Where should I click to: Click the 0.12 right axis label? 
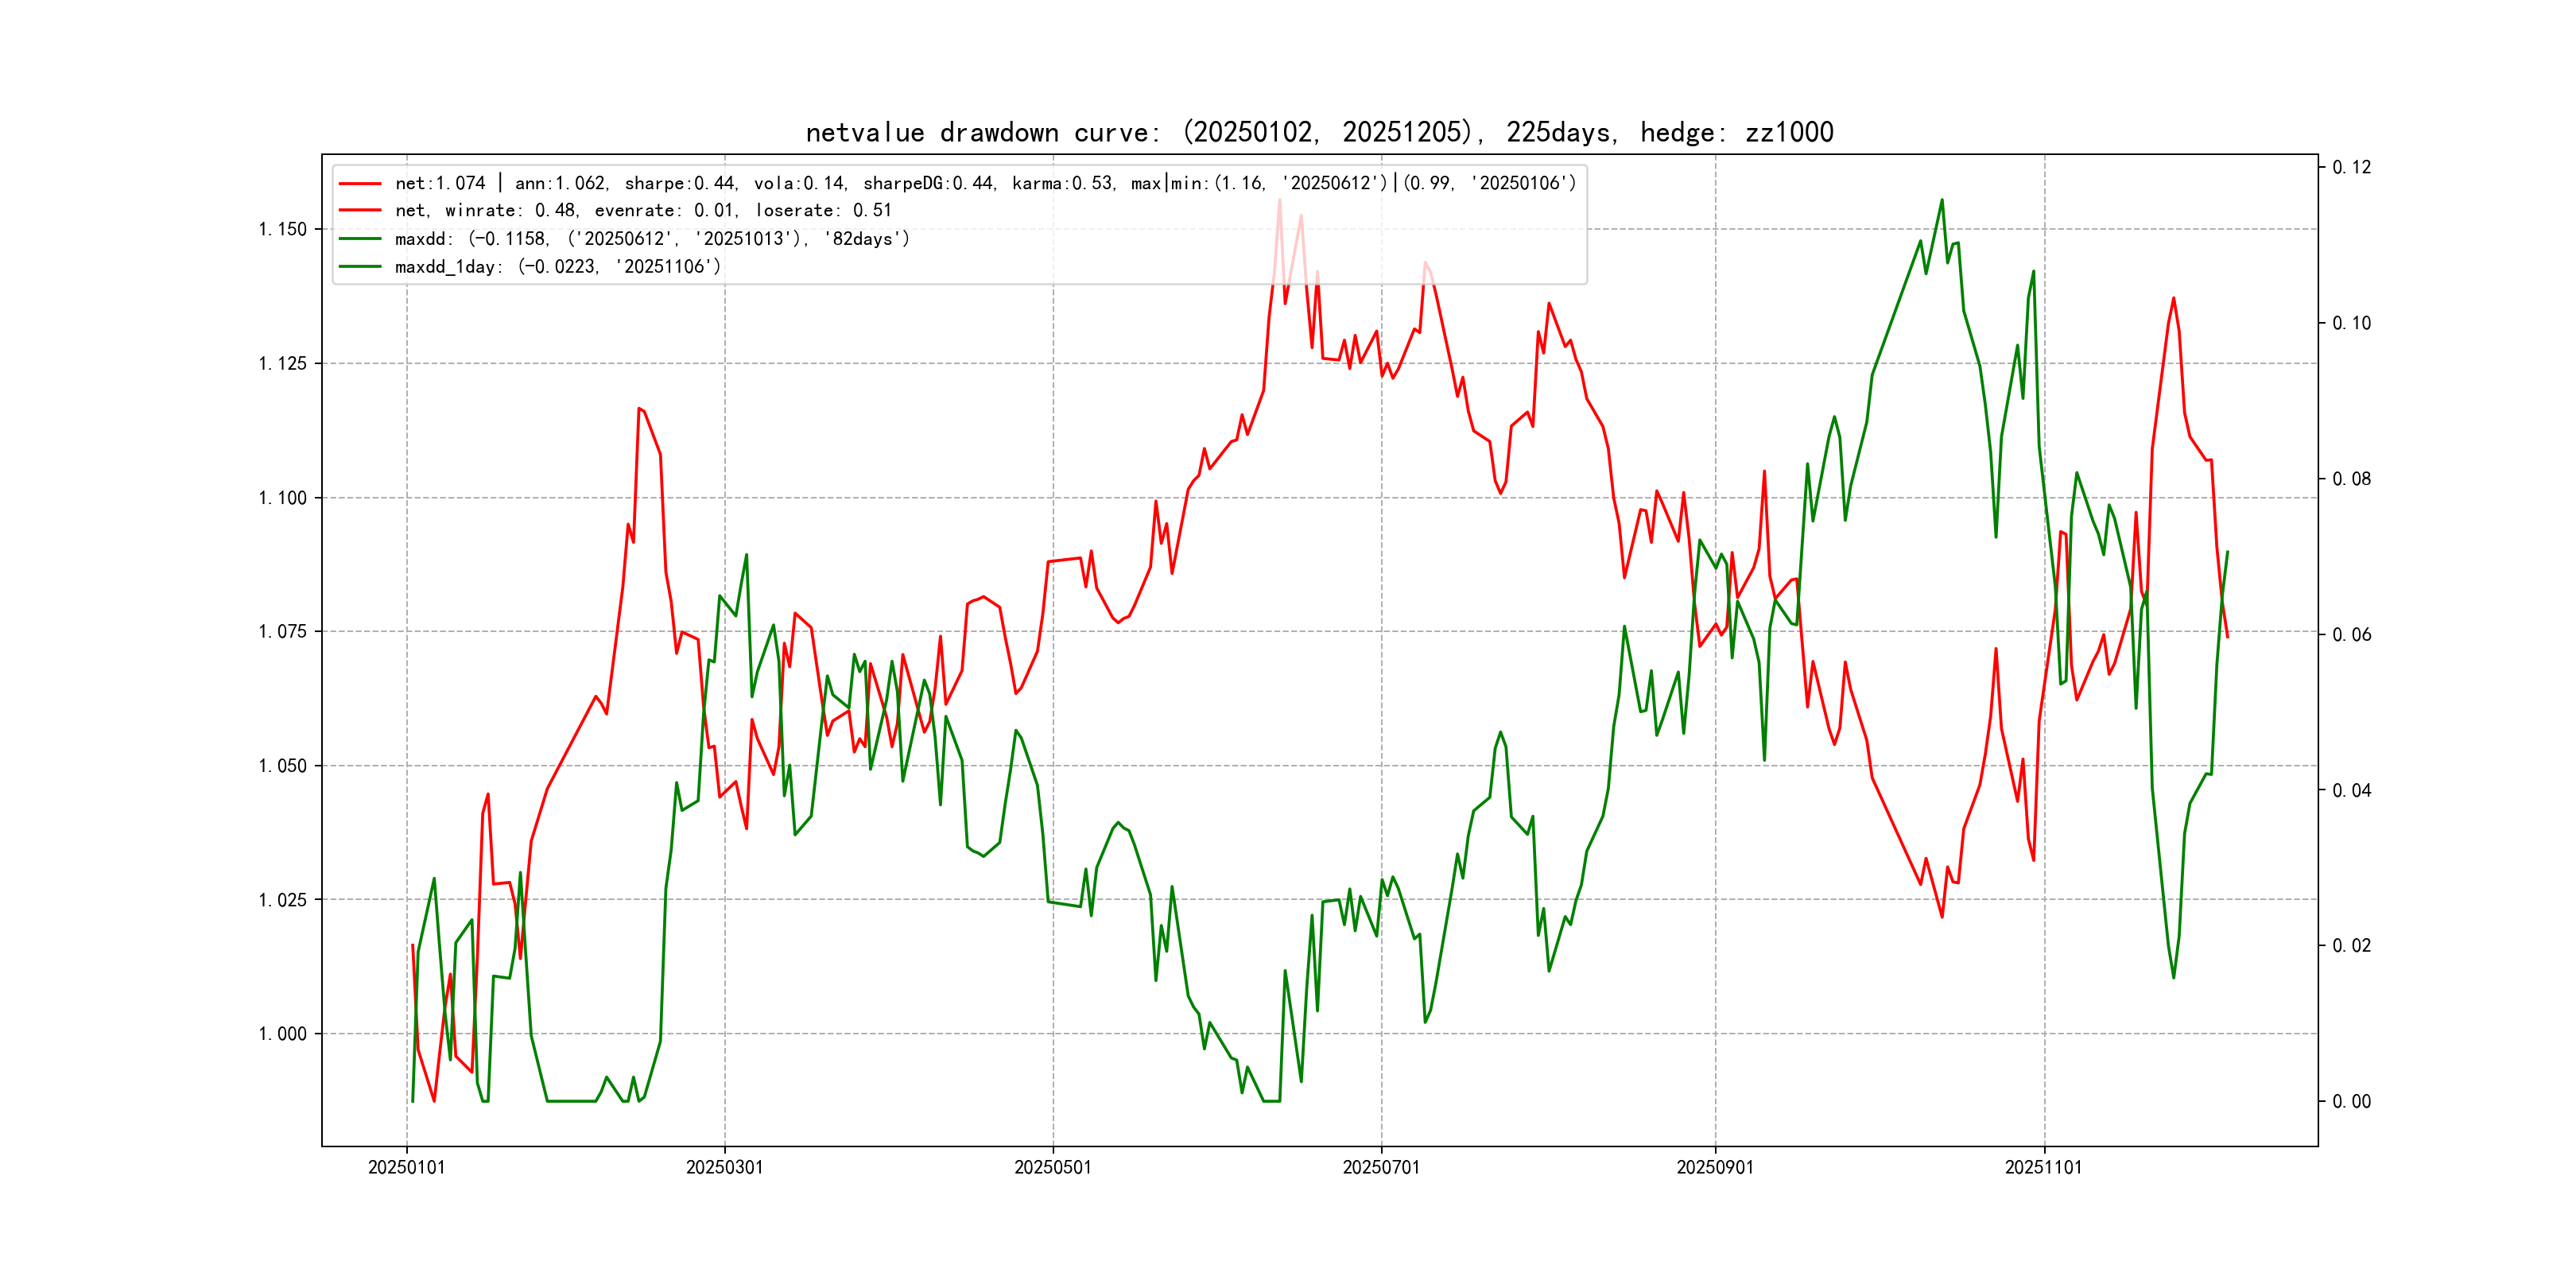[2351, 167]
